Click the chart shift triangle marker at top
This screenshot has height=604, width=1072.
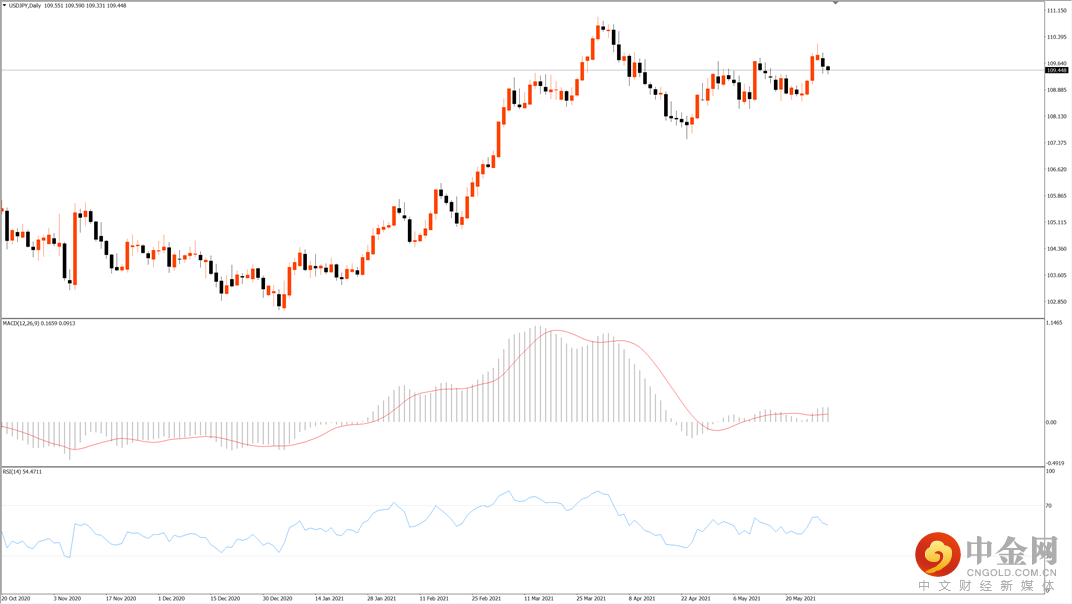(x=835, y=3)
